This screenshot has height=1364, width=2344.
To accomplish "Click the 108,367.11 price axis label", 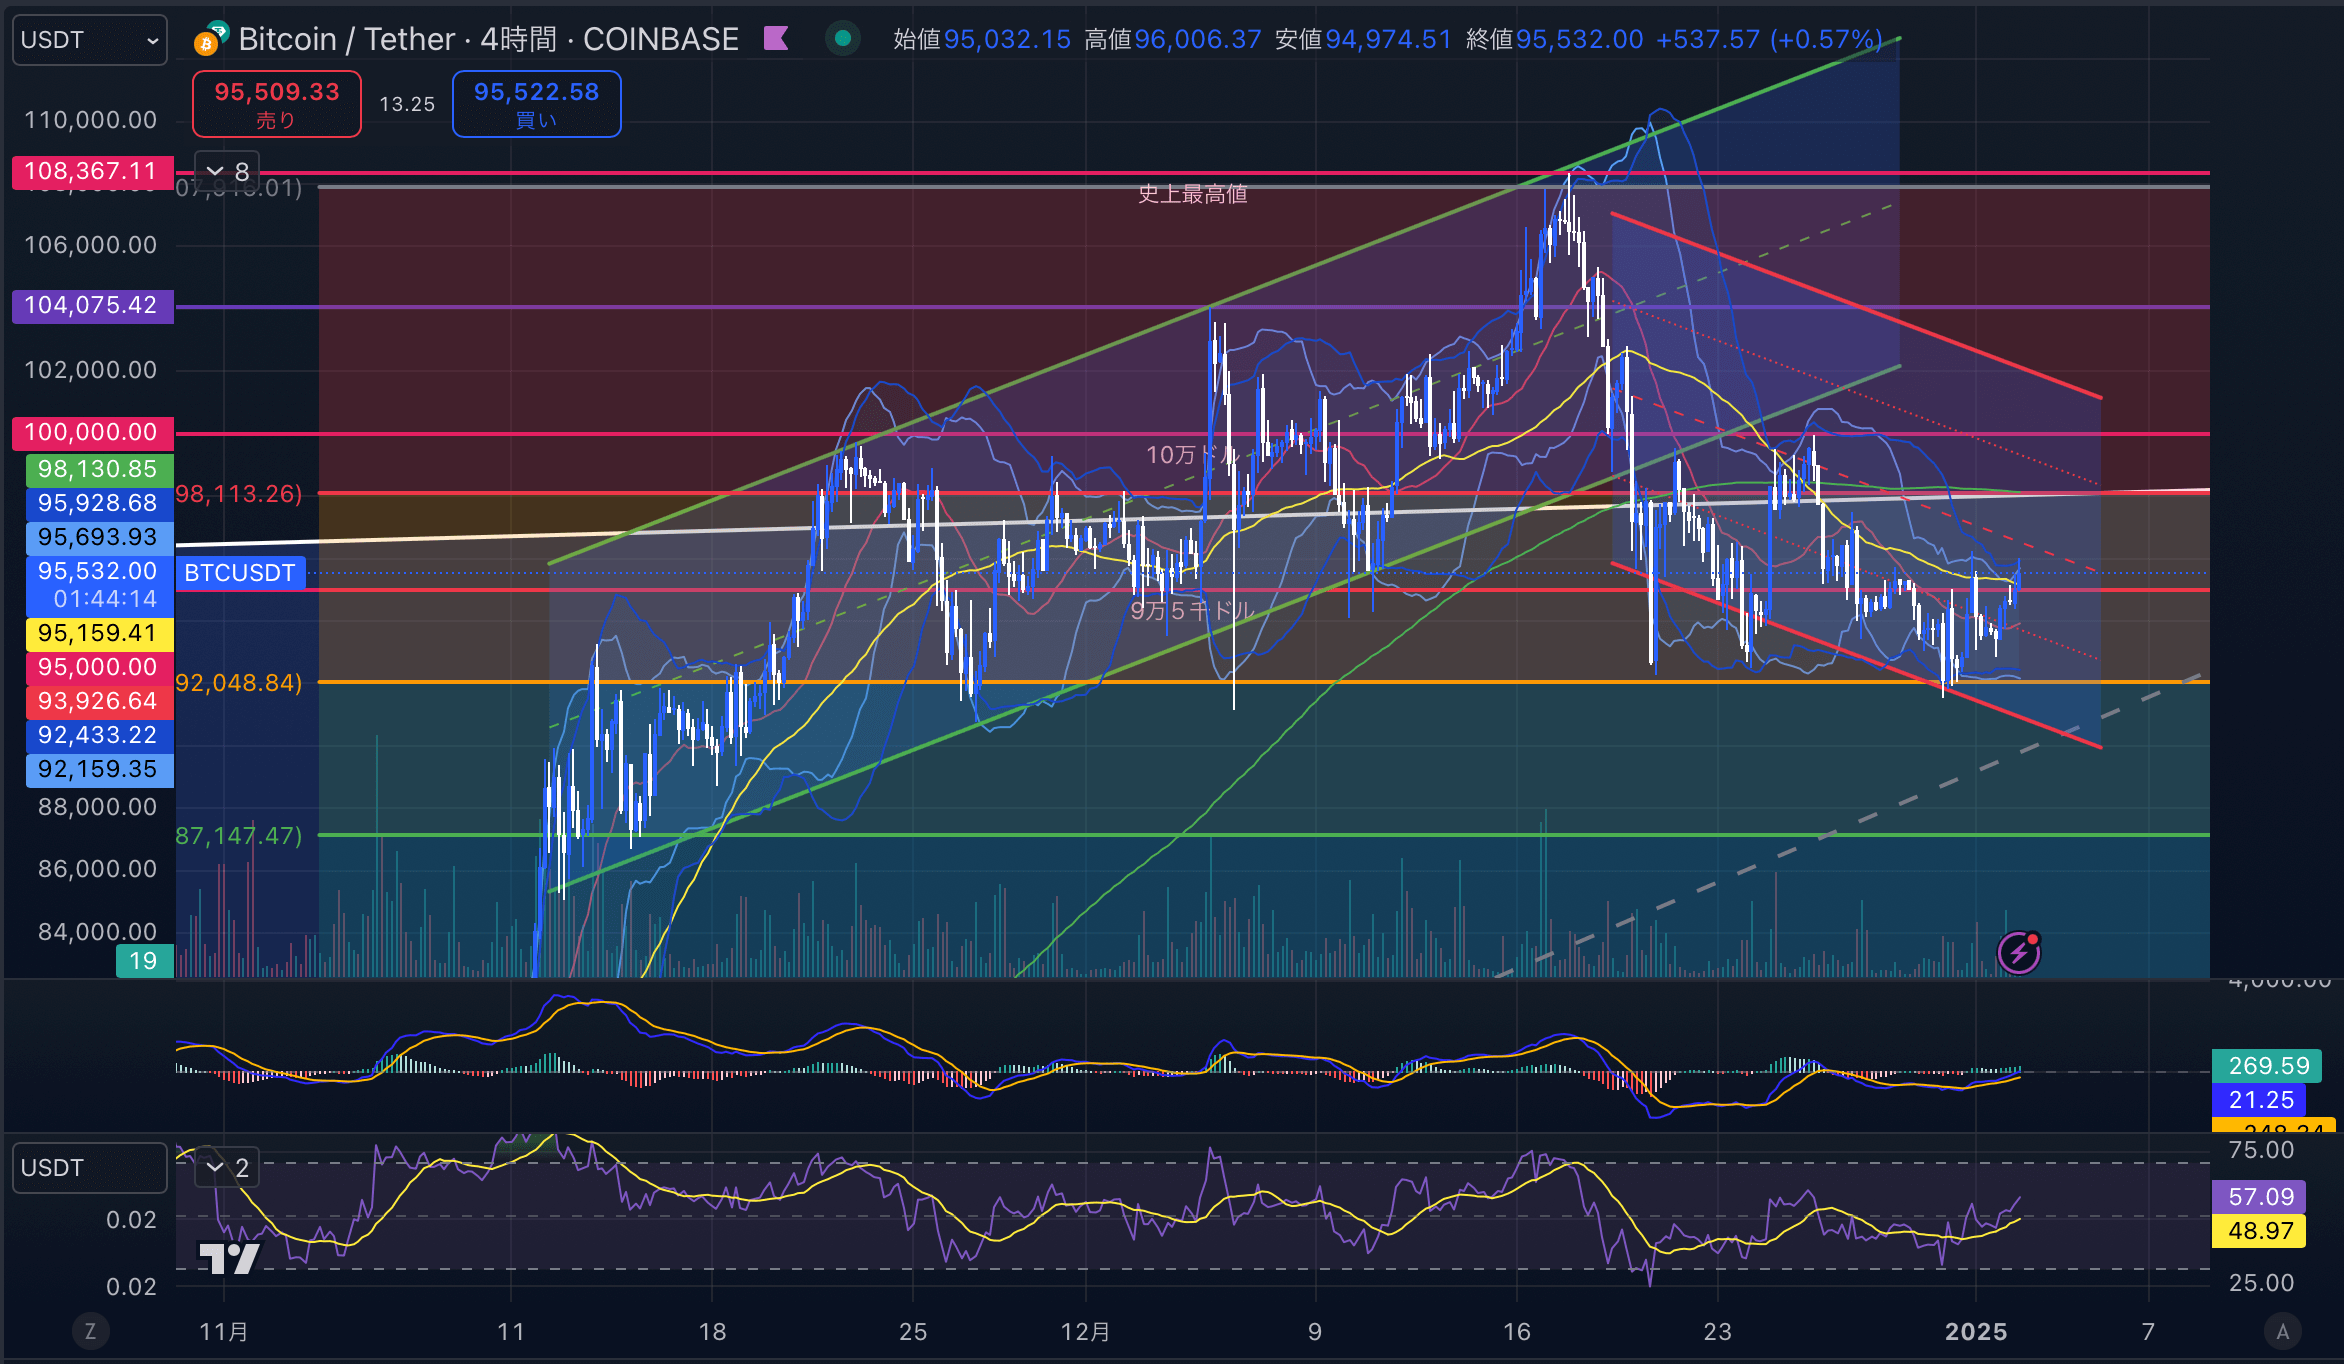I will point(93,172).
